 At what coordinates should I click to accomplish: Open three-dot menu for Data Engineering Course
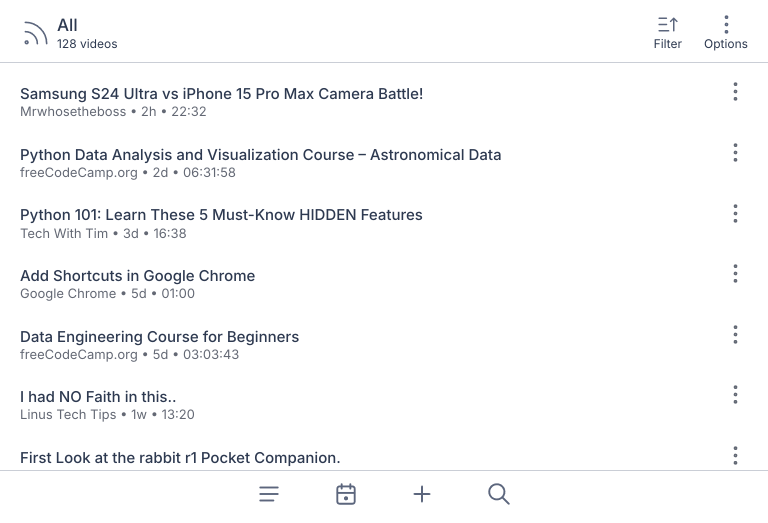pyautogui.click(x=735, y=335)
